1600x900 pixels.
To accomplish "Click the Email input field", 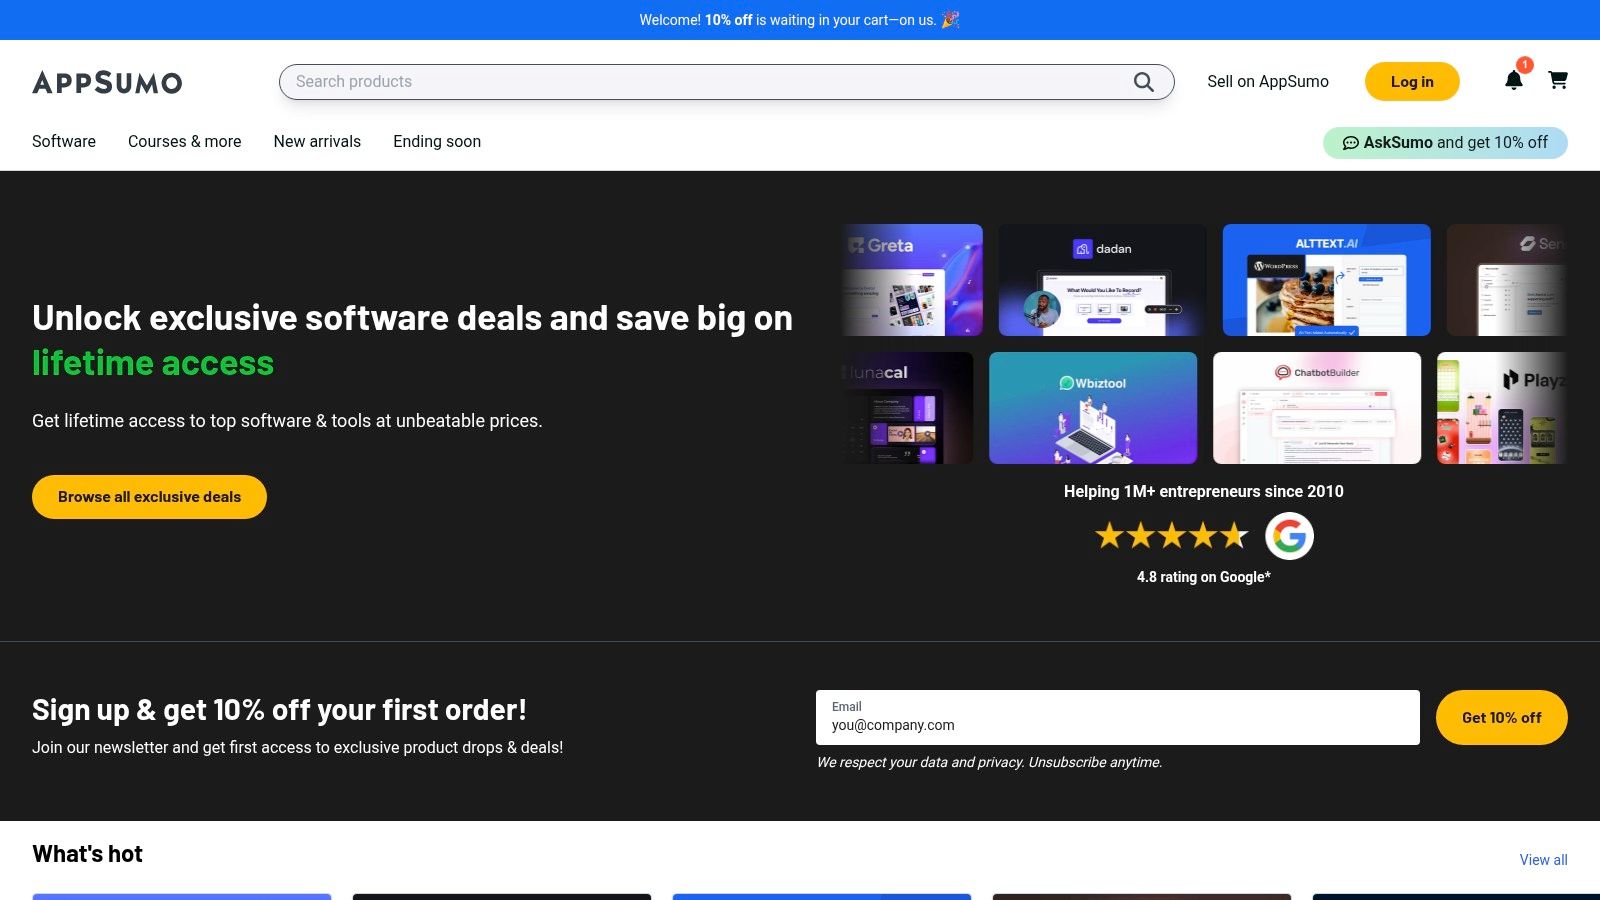I will coord(1118,717).
